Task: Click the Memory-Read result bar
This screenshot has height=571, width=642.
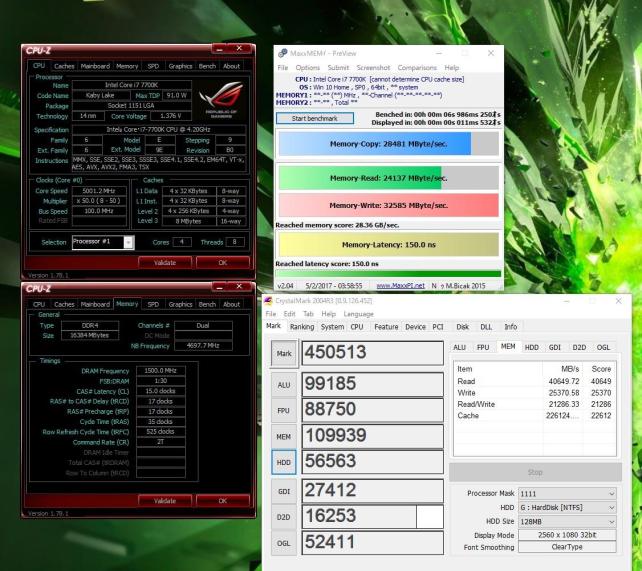Action: (389, 178)
